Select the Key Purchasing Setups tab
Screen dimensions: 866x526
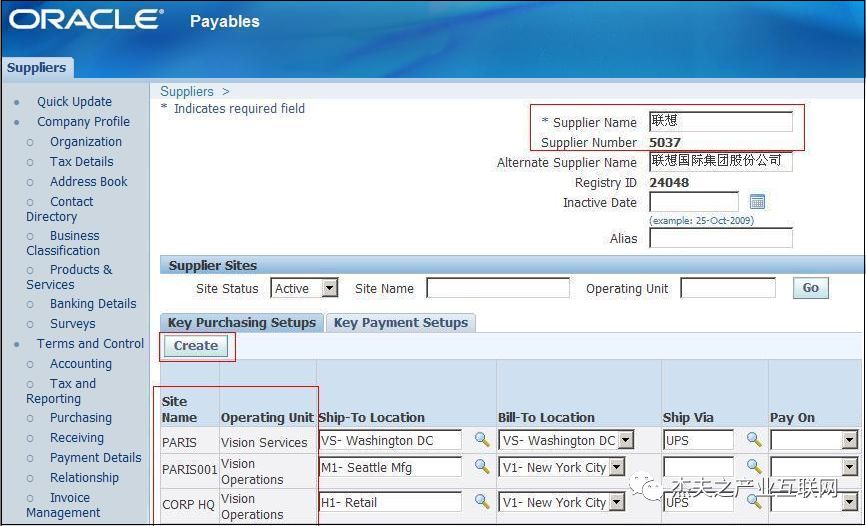pyautogui.click(x=241, y=323)
